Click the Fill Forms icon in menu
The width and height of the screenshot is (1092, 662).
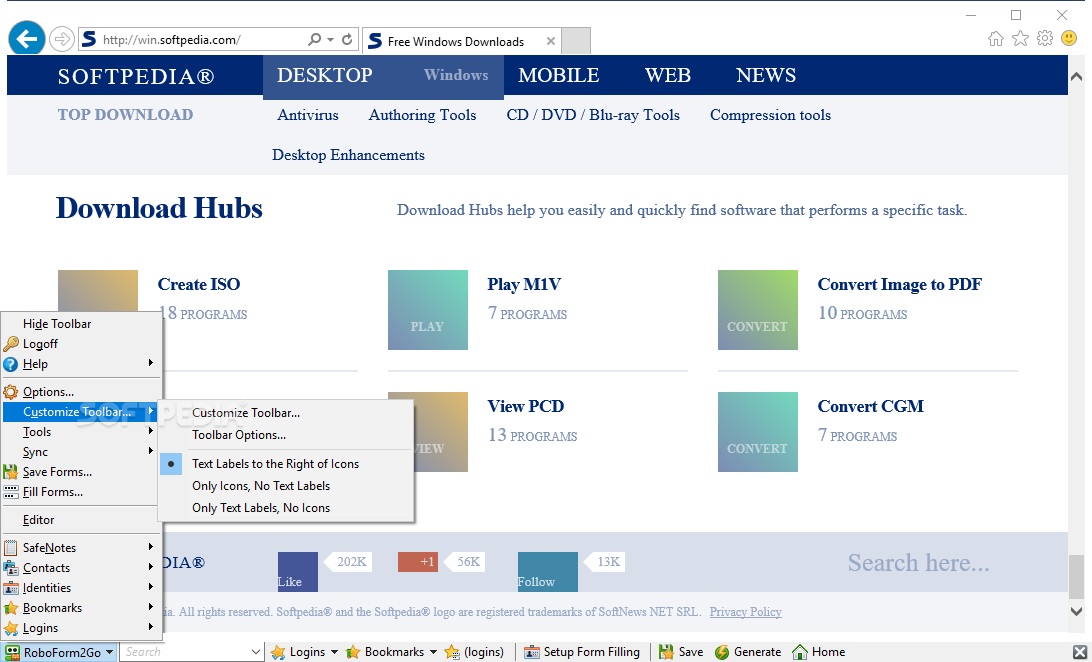(10, 492)
